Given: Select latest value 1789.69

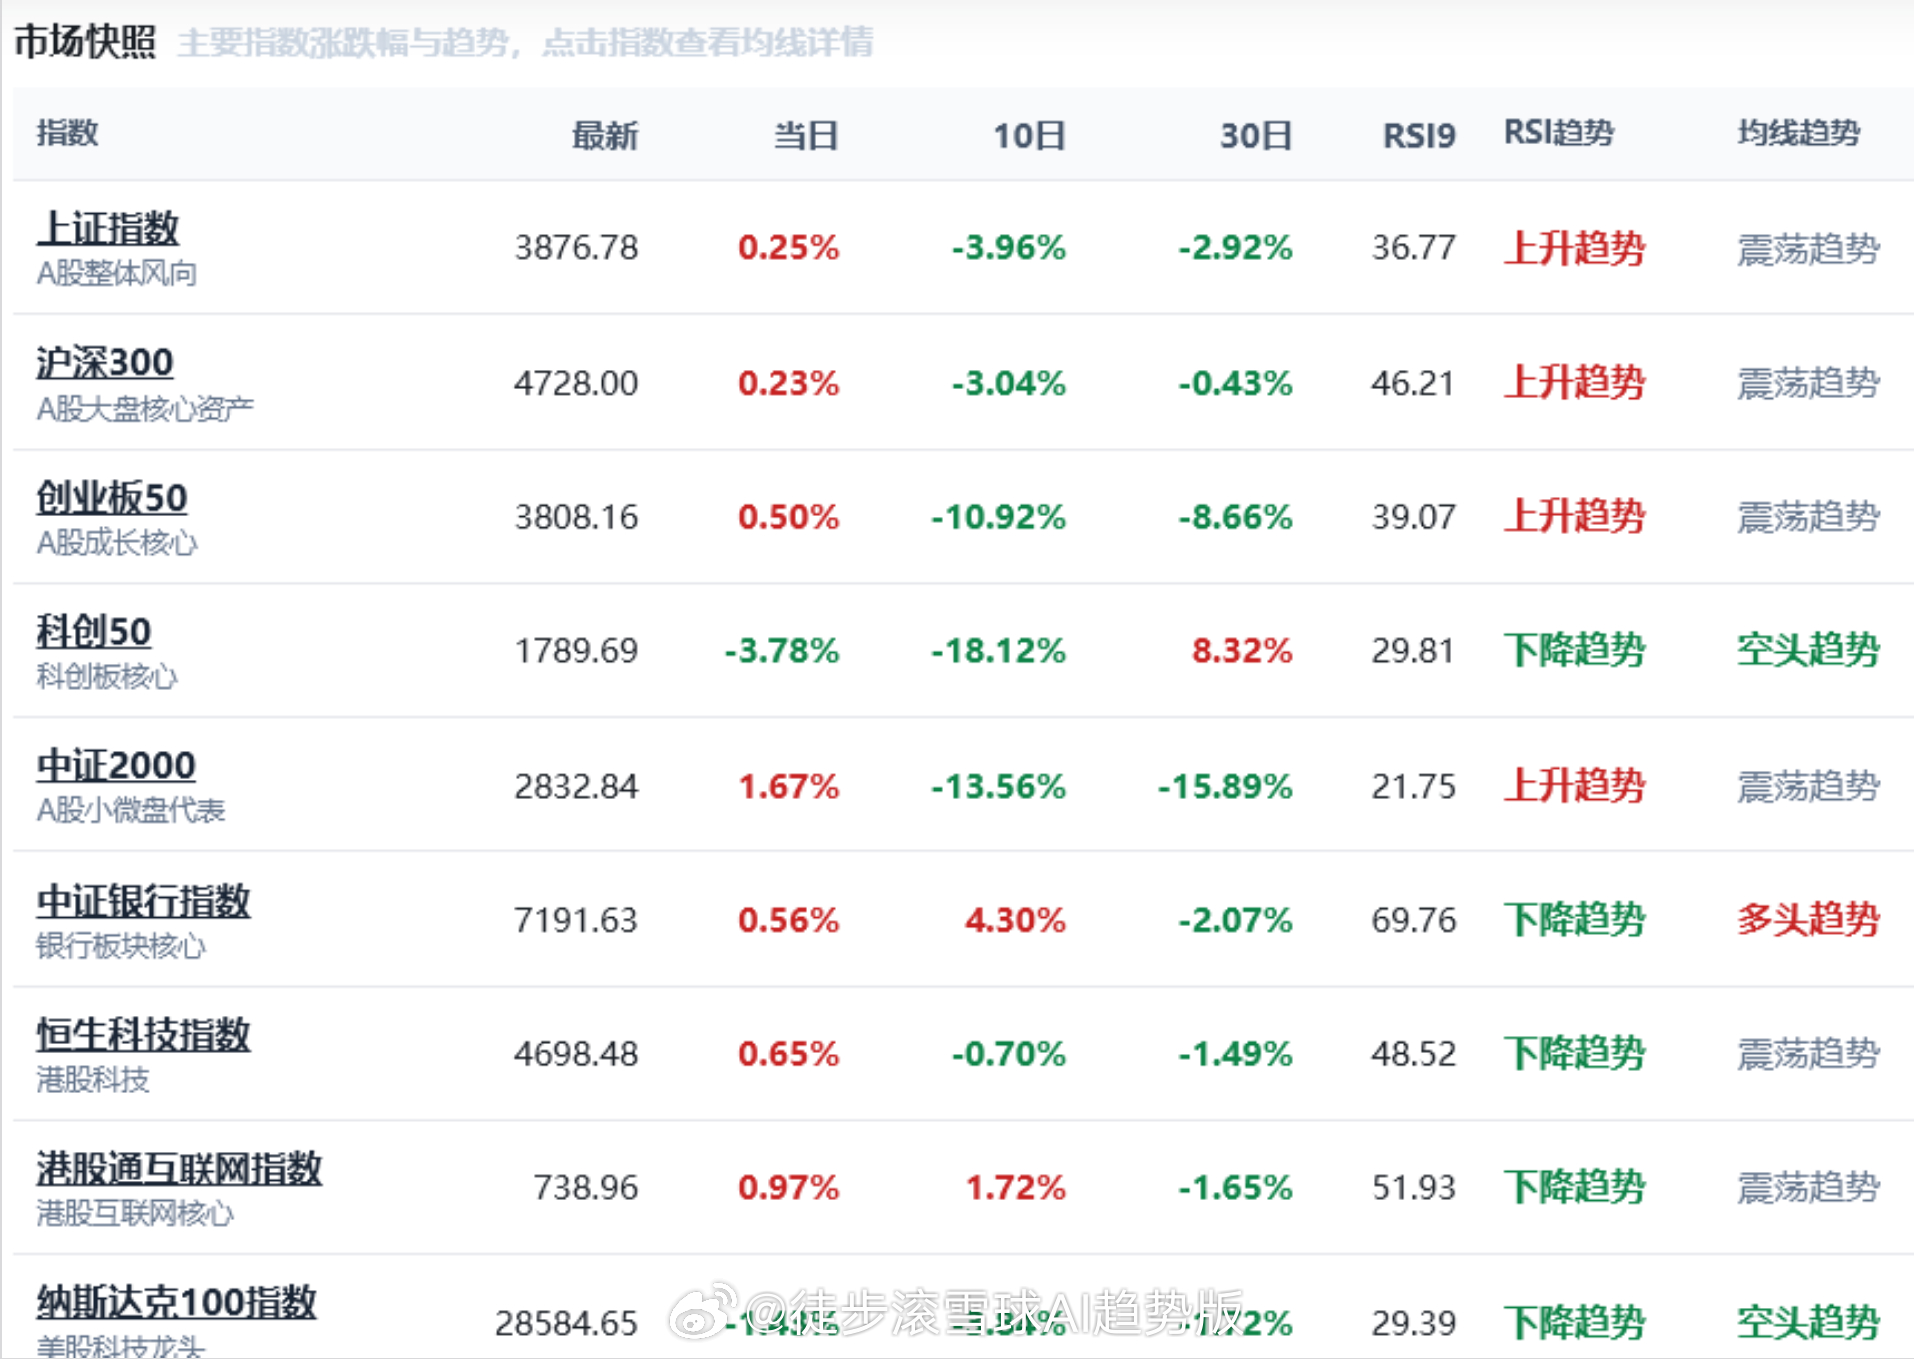Looking at the screenshot, I should tap(576, 651).
